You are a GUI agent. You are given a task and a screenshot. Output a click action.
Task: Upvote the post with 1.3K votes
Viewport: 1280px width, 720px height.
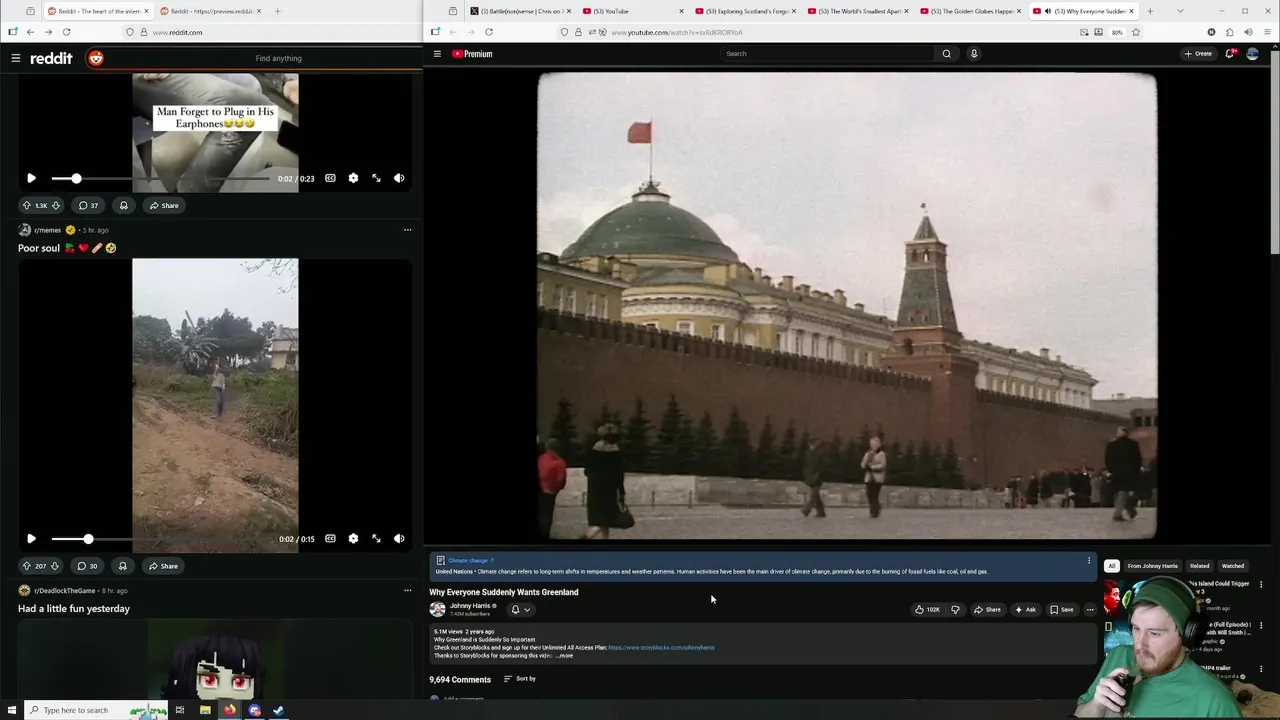tap(27, 205)
